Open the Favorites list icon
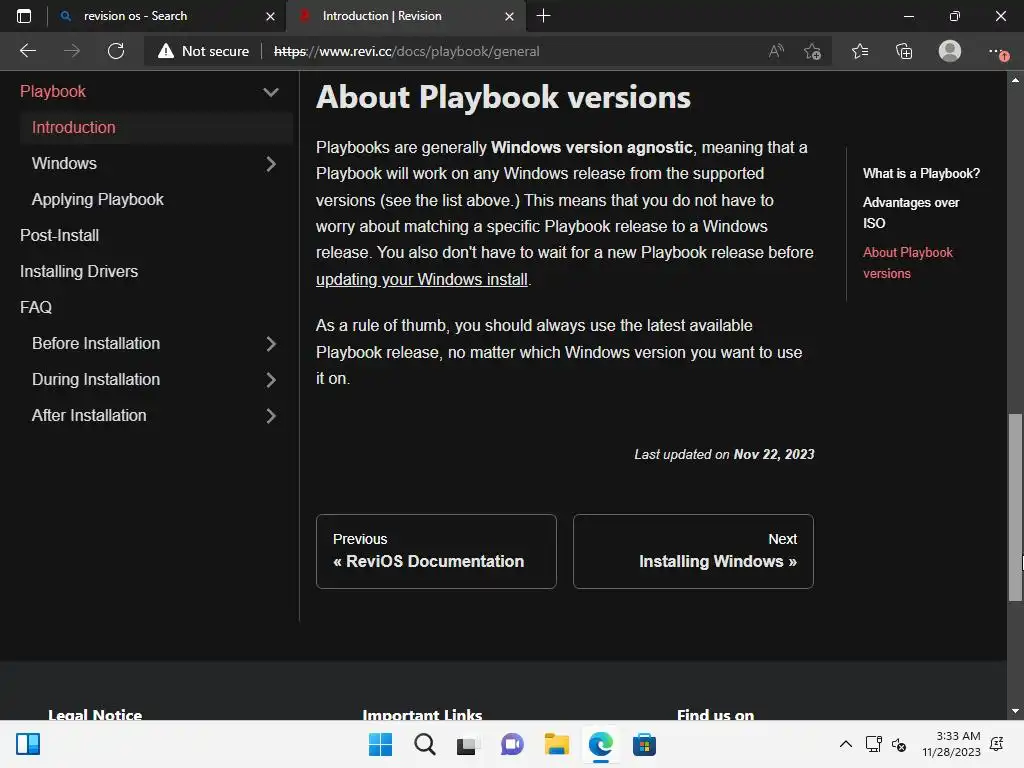Screen dimensions: 1024x768 860,51
